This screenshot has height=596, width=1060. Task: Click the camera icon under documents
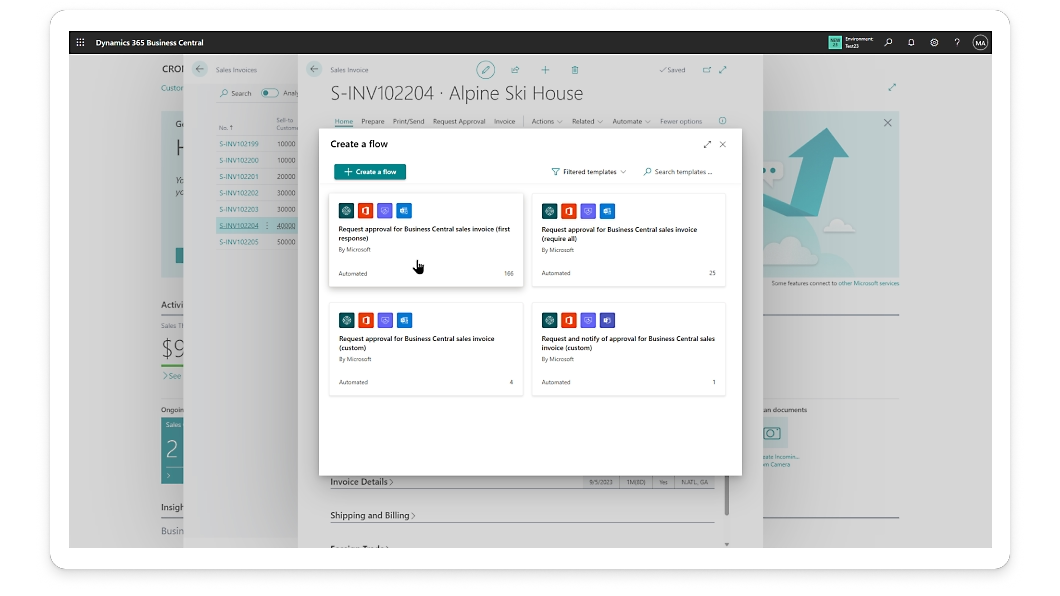[772, 433]
